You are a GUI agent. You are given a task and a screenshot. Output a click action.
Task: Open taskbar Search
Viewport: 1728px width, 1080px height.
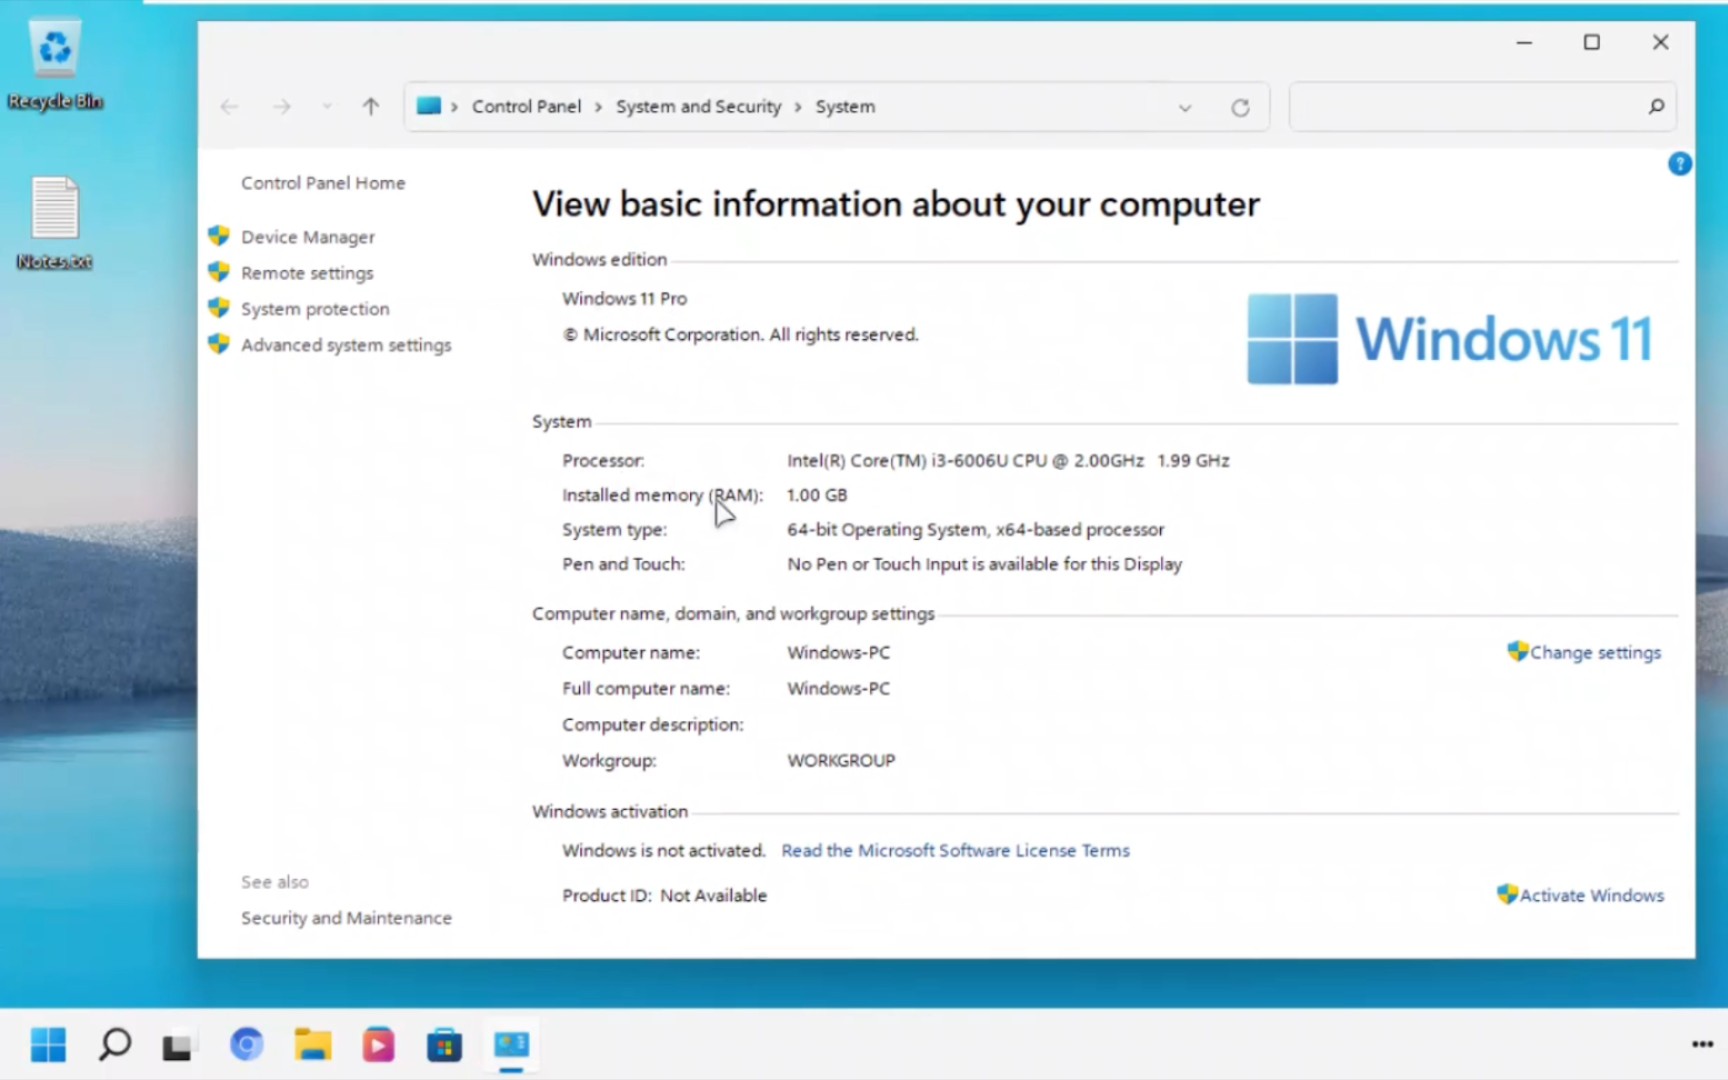115,1045
